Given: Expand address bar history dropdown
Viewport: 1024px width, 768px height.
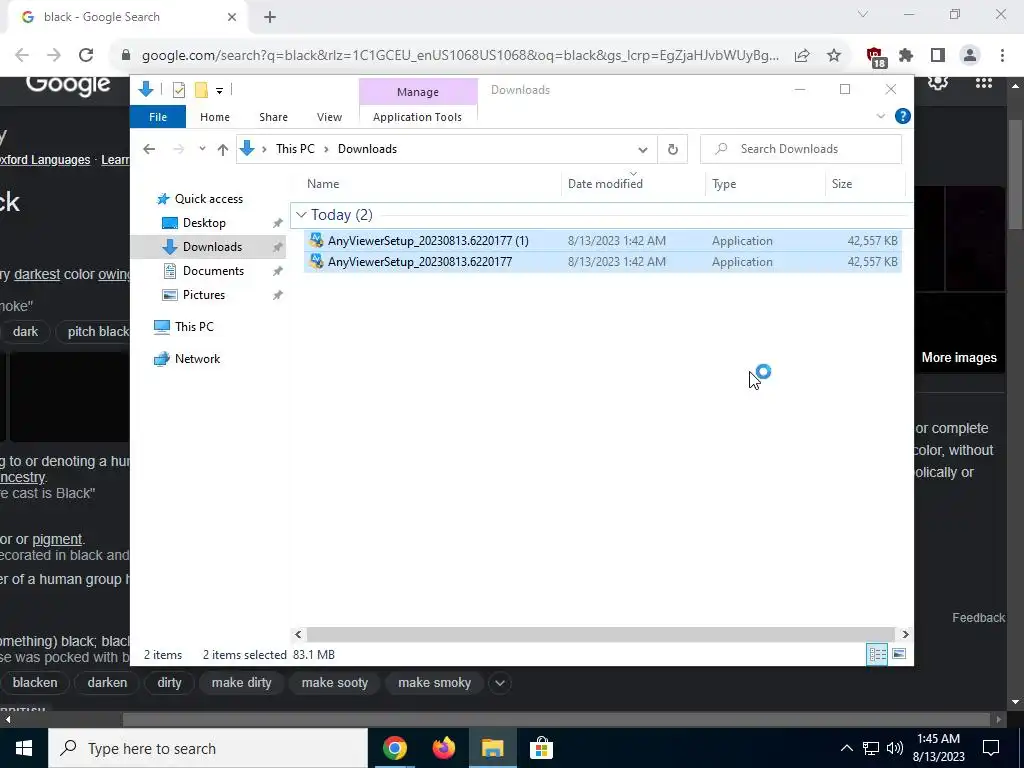Looking at the screenshot, I should coord(643,150).
